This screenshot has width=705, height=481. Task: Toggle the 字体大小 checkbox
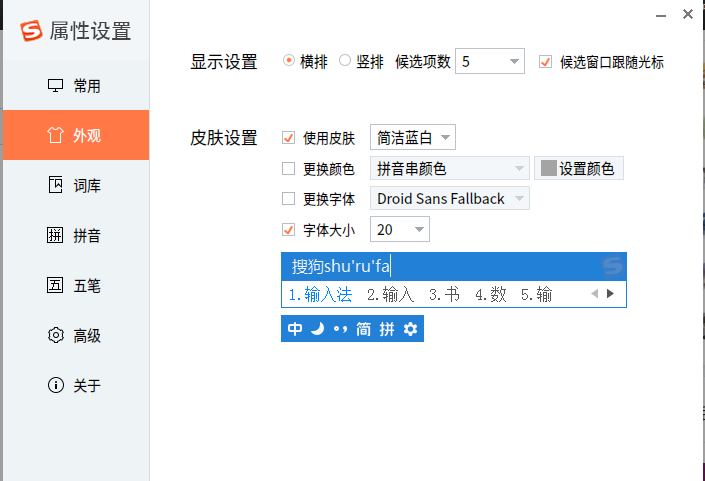click(288, 230)
